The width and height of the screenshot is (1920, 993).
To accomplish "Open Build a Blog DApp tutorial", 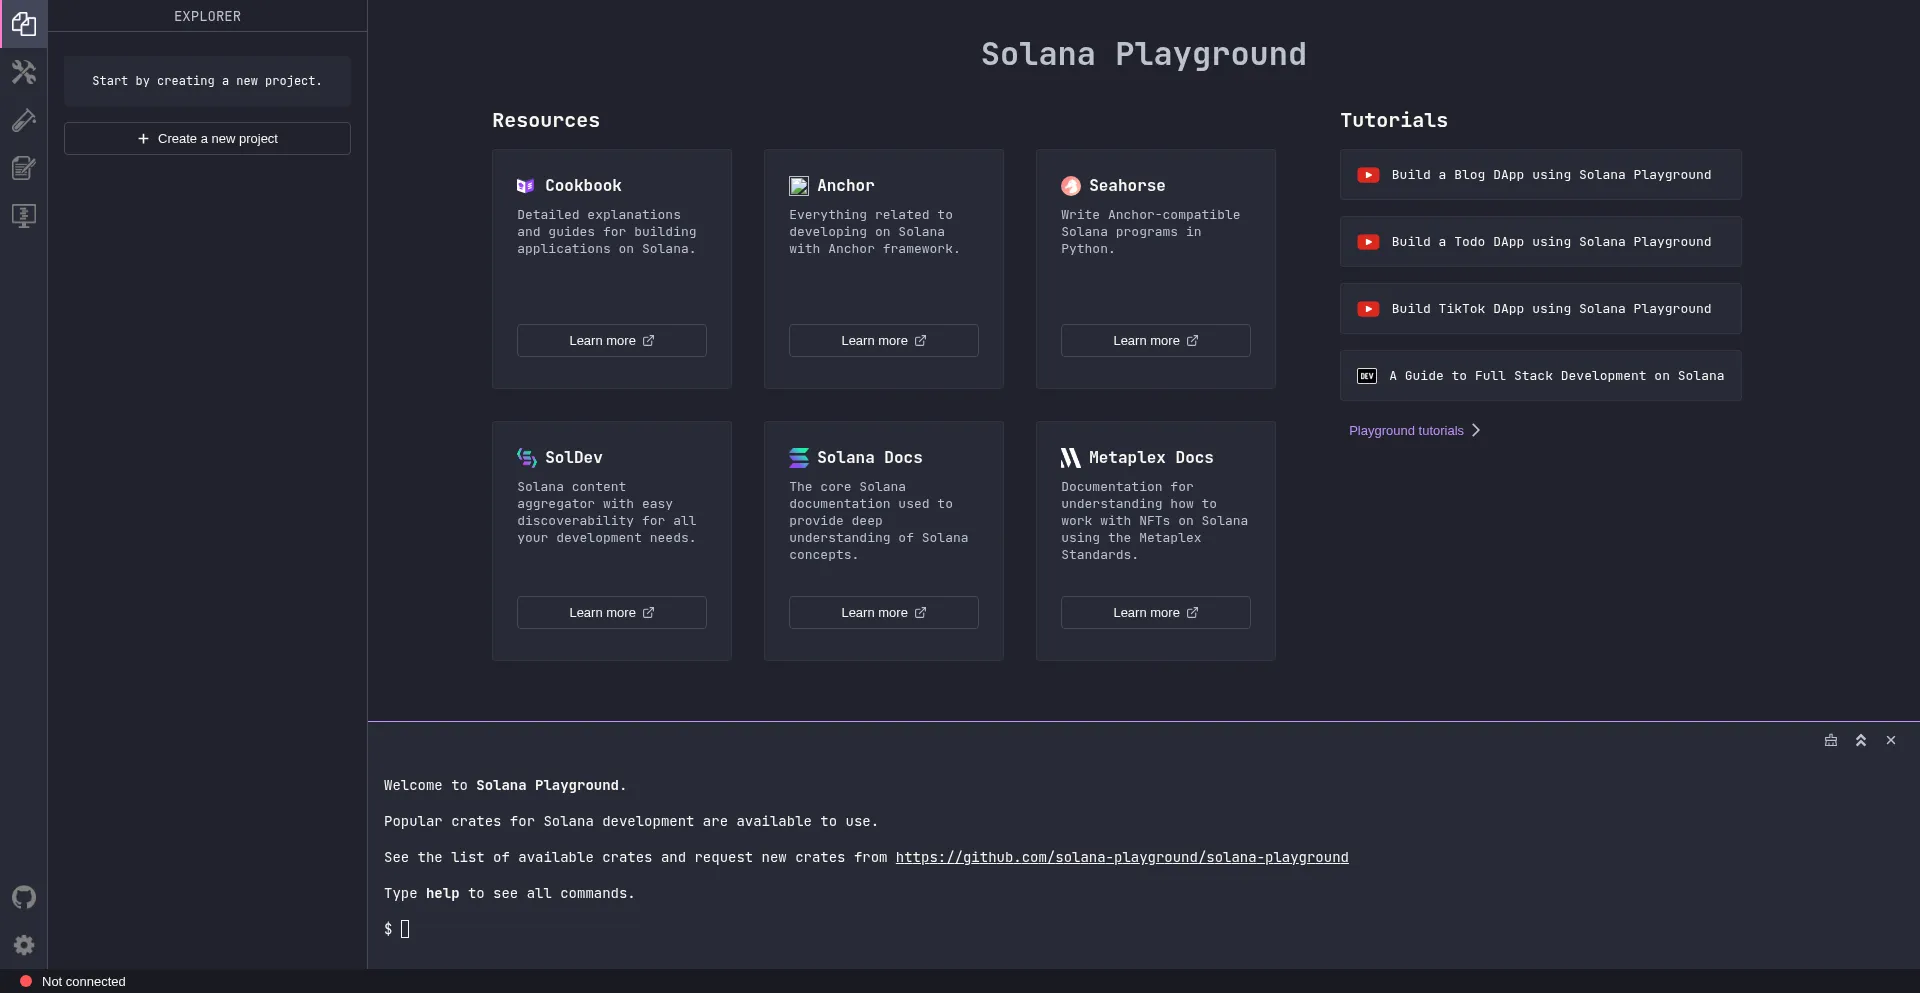I will pos(1540,175).
